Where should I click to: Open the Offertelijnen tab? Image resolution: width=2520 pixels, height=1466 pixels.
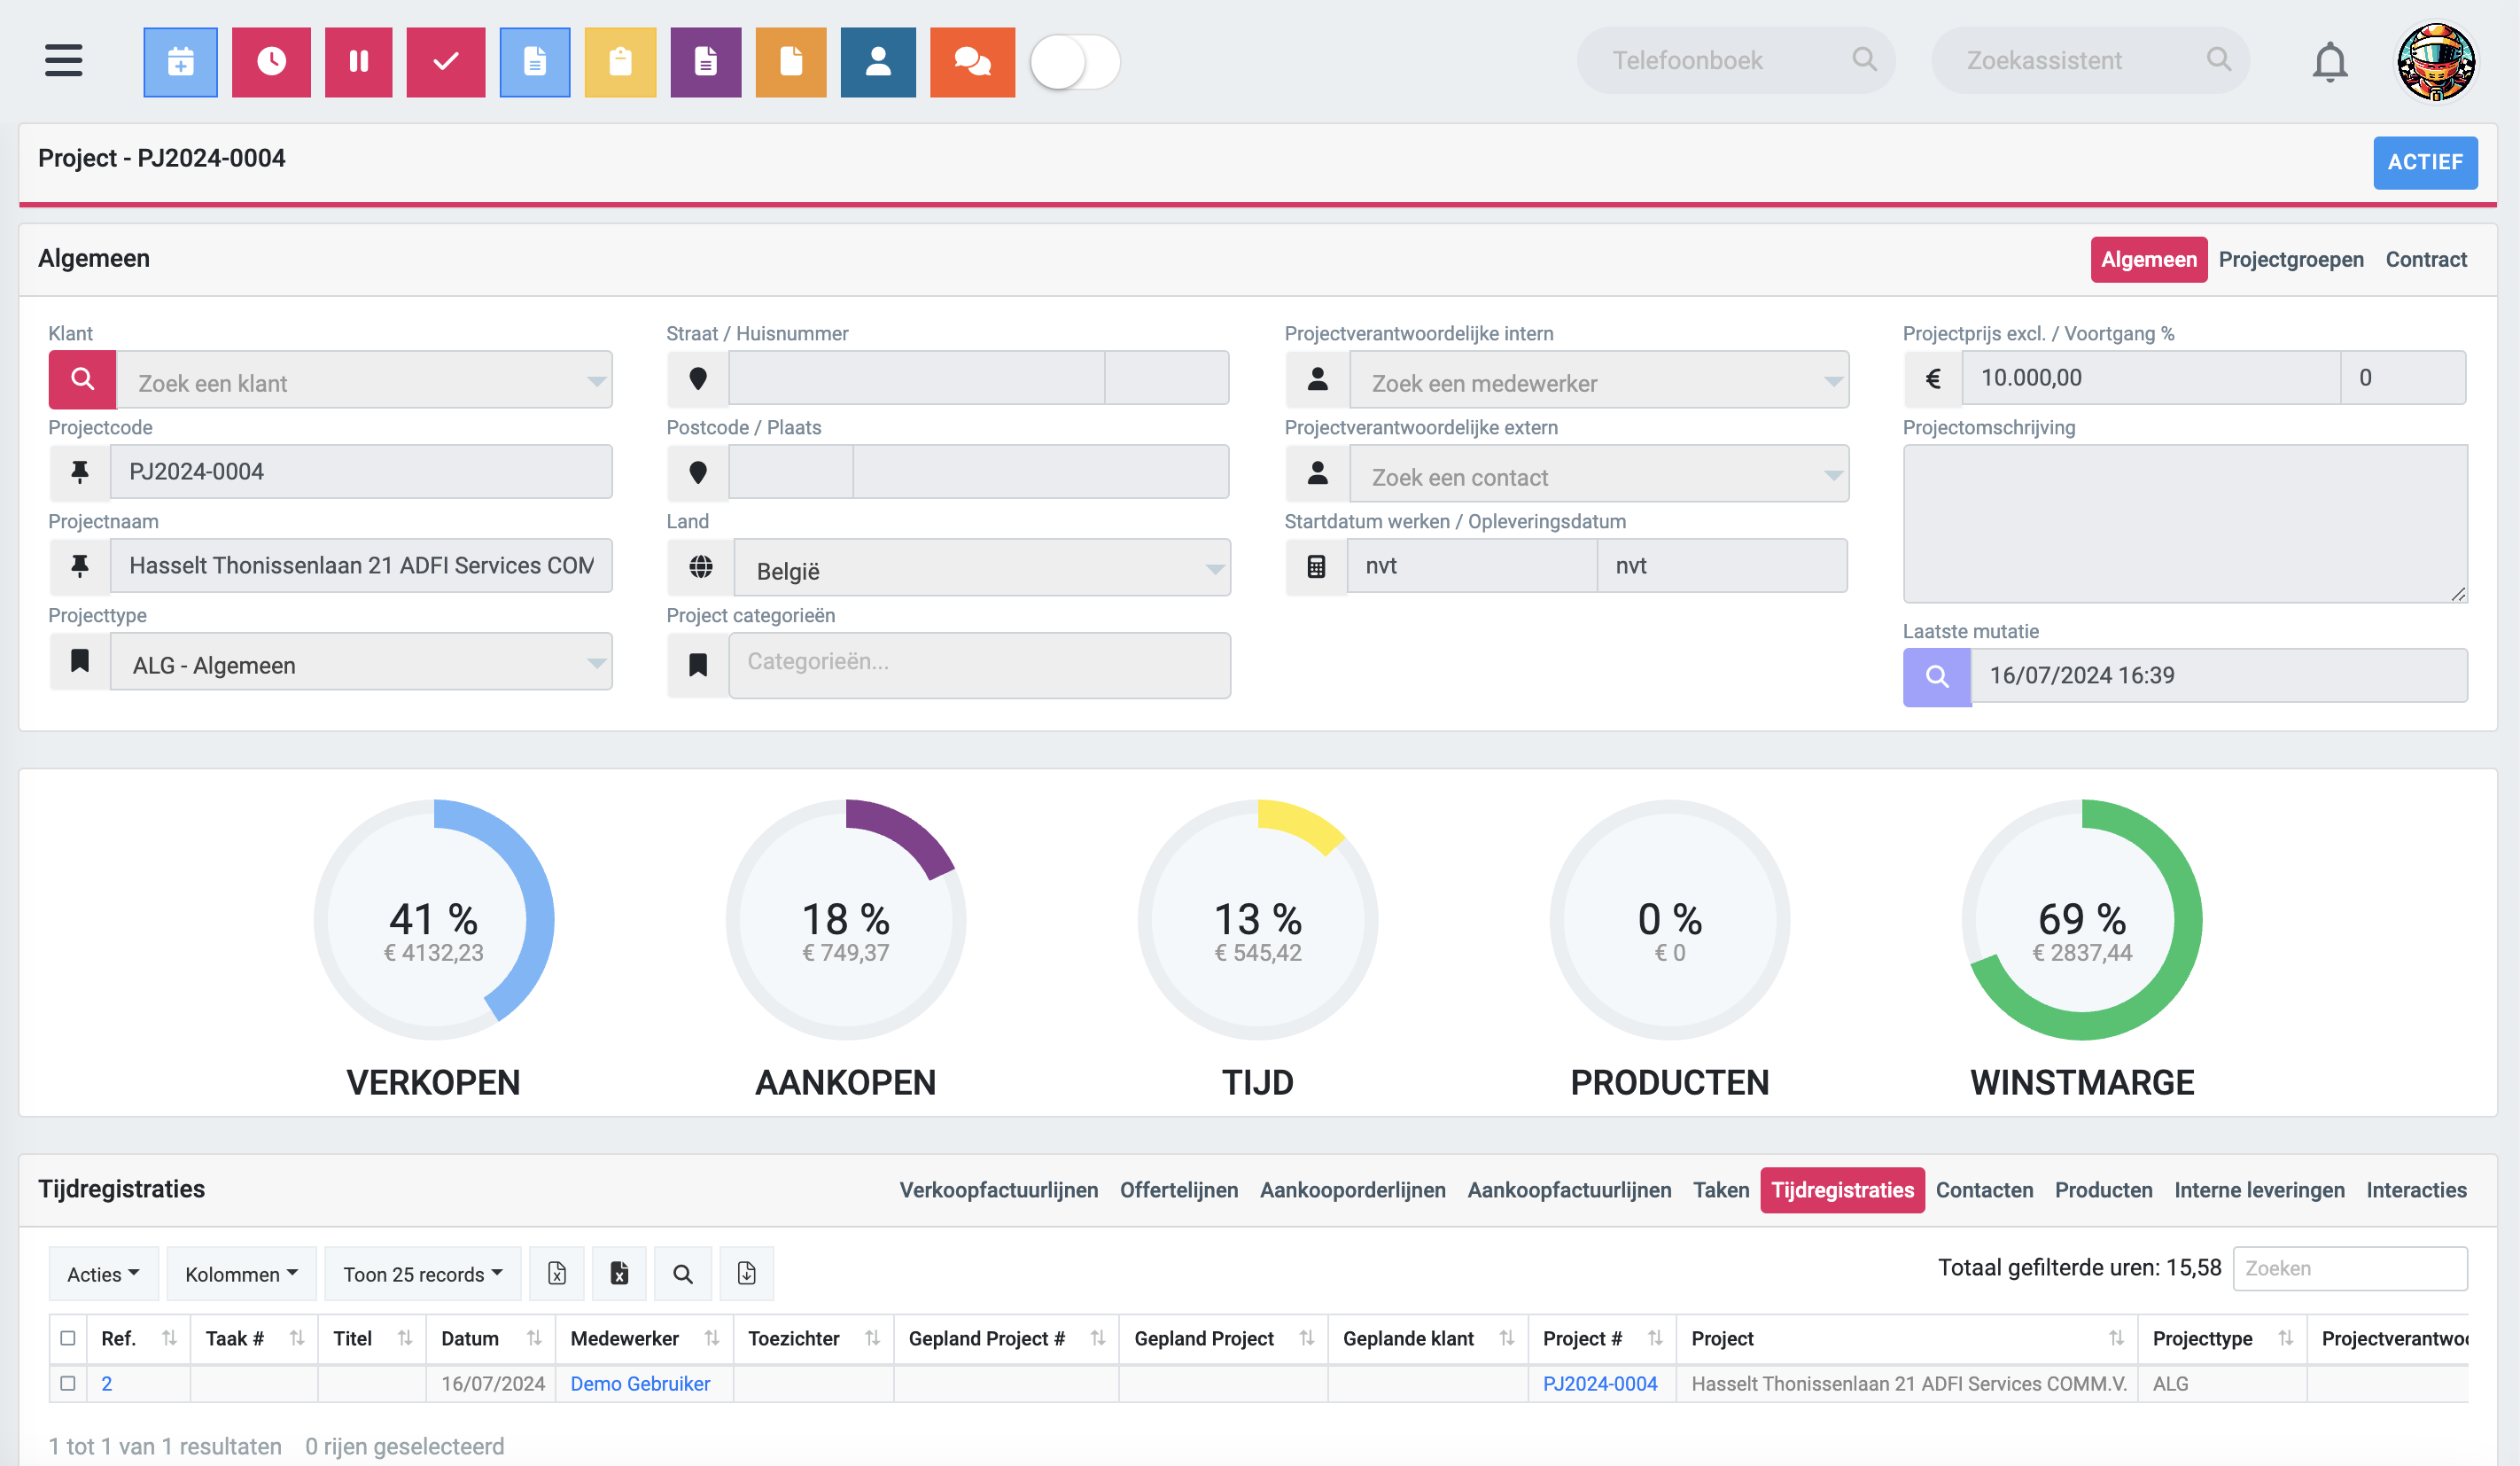tap(1179, 1190)
